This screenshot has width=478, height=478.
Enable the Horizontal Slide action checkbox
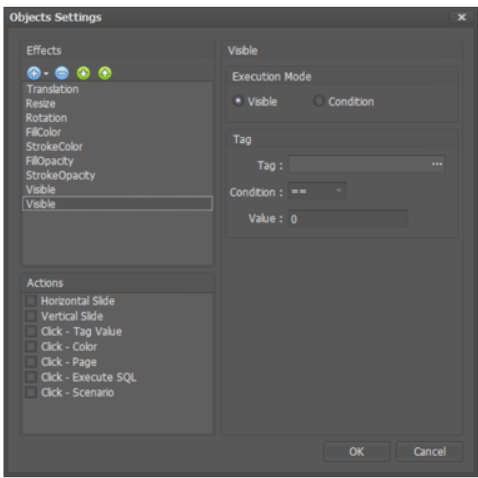point(31,301)
